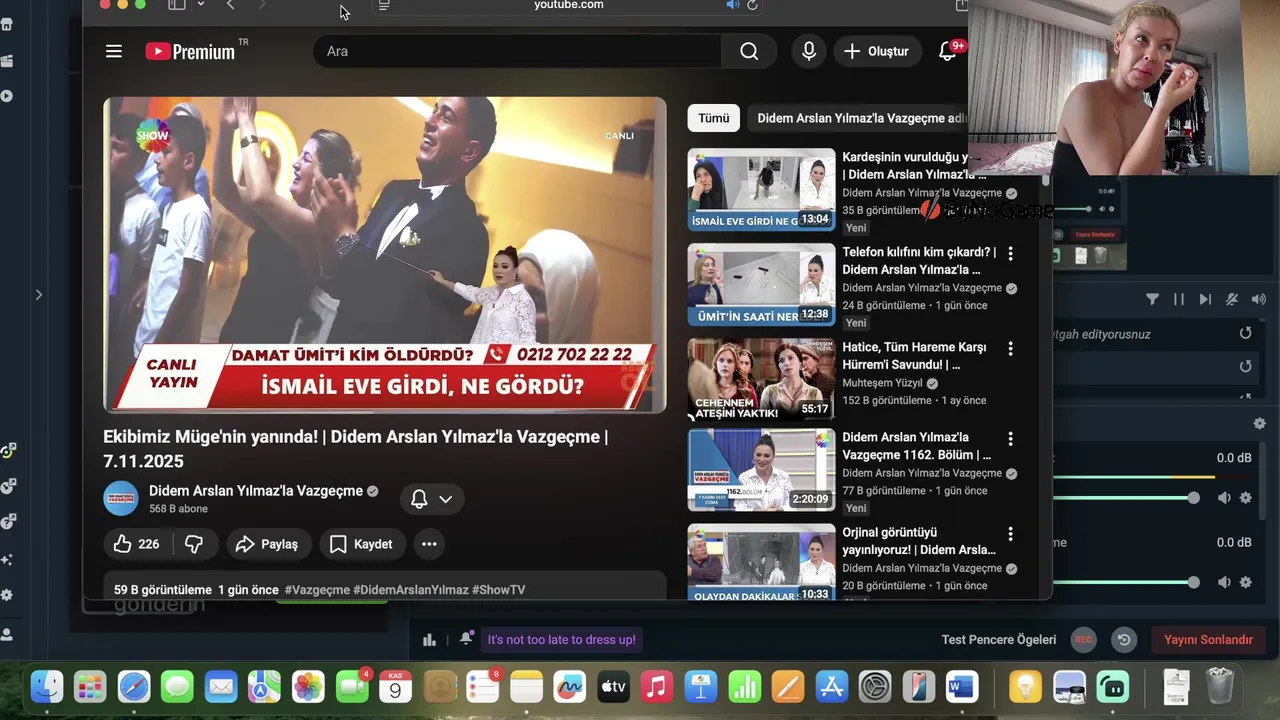The width and height of the screenshot is (1280, 720).
Task: Open channel notification bell dropdown
Action: click(x=432, y=499)
